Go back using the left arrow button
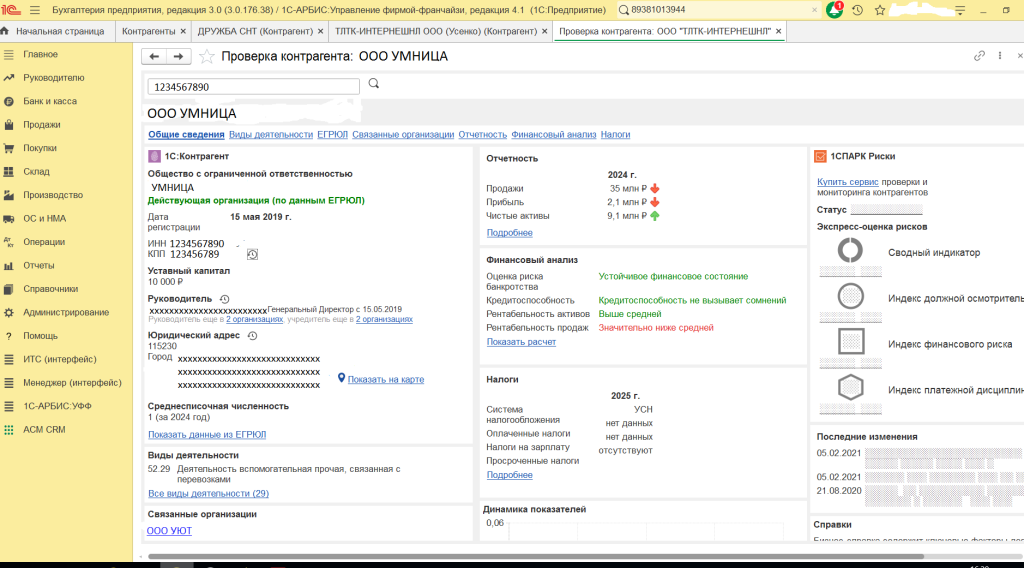Screen dimensions: 1024x568 coord(155,57)
